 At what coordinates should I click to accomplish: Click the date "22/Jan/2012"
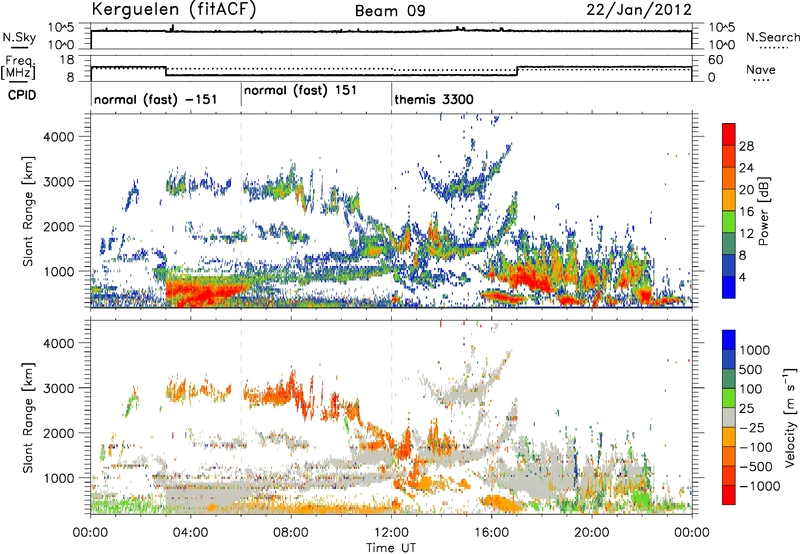tap(639, 10)
